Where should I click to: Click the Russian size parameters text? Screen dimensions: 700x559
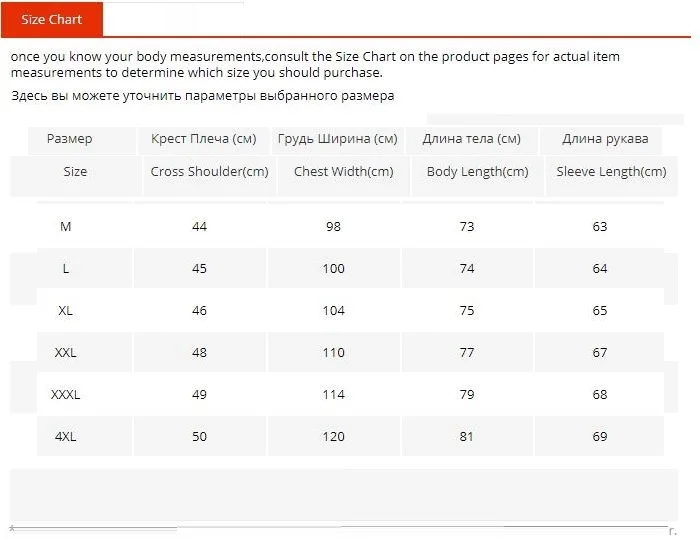(x=203, y=96)
